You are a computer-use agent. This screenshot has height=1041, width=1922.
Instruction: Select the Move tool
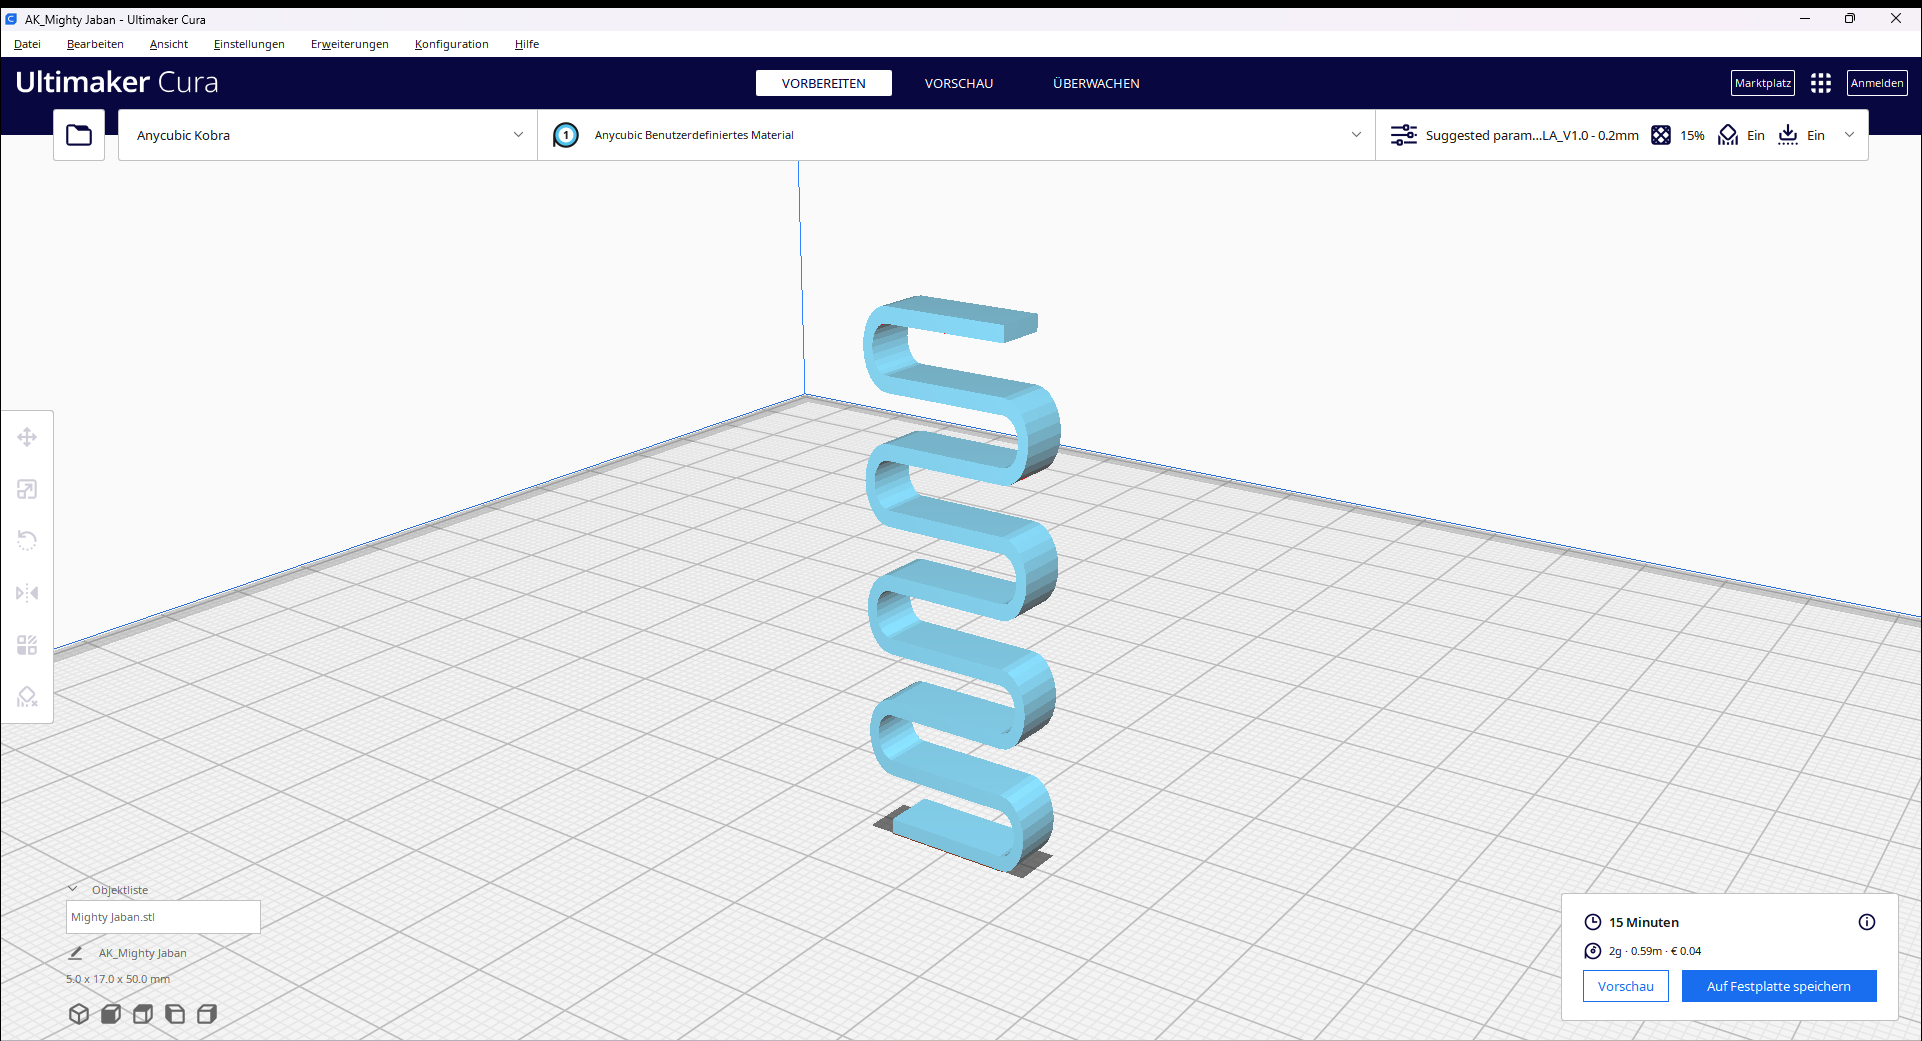pos(27,437)
